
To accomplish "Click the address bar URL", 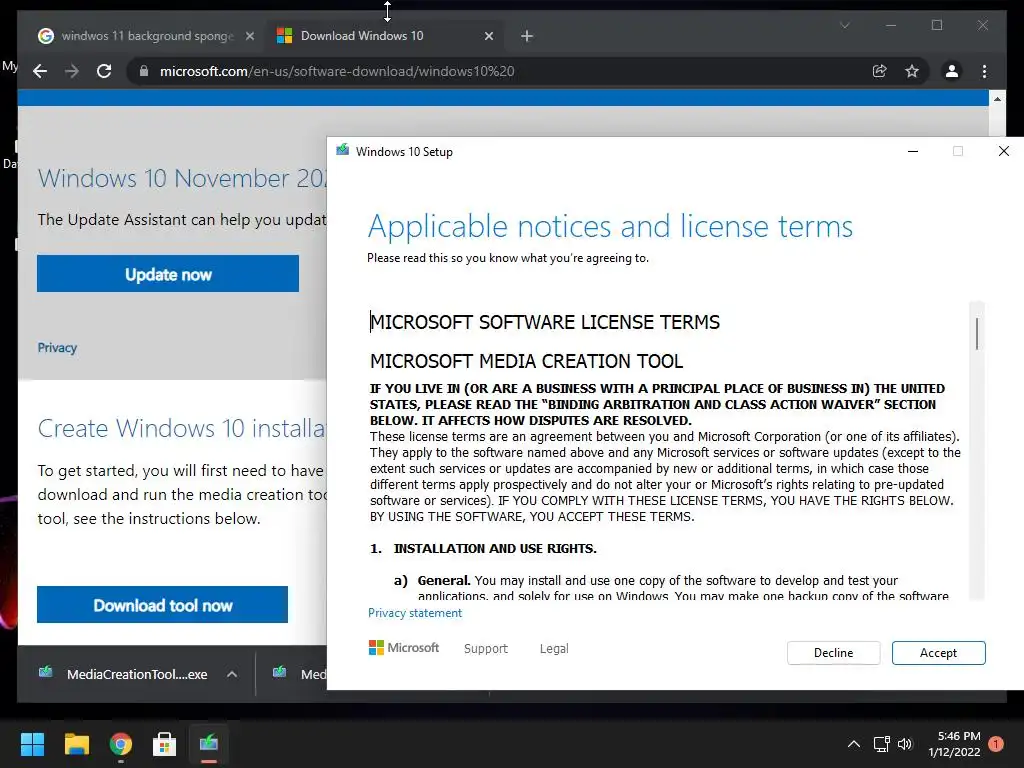I will 337,71.
